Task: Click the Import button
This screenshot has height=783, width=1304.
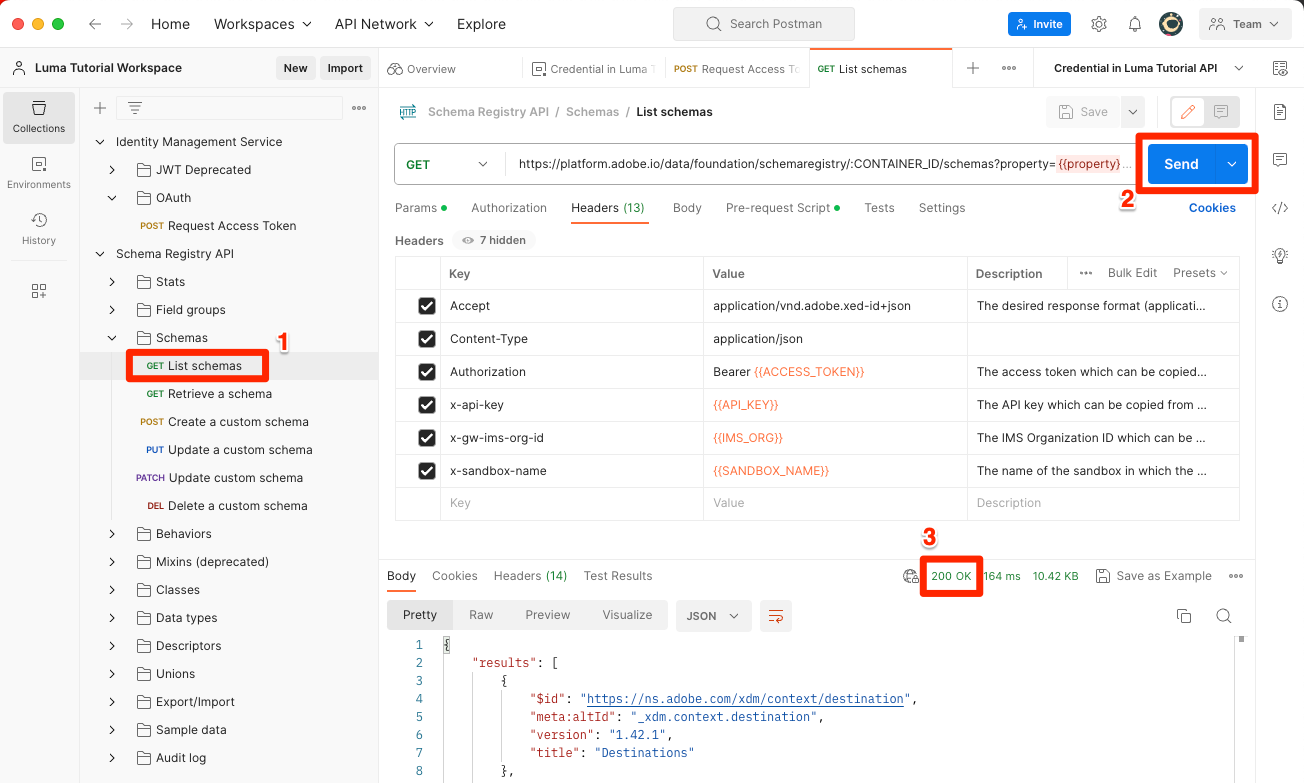Action: tap(345, 68)
